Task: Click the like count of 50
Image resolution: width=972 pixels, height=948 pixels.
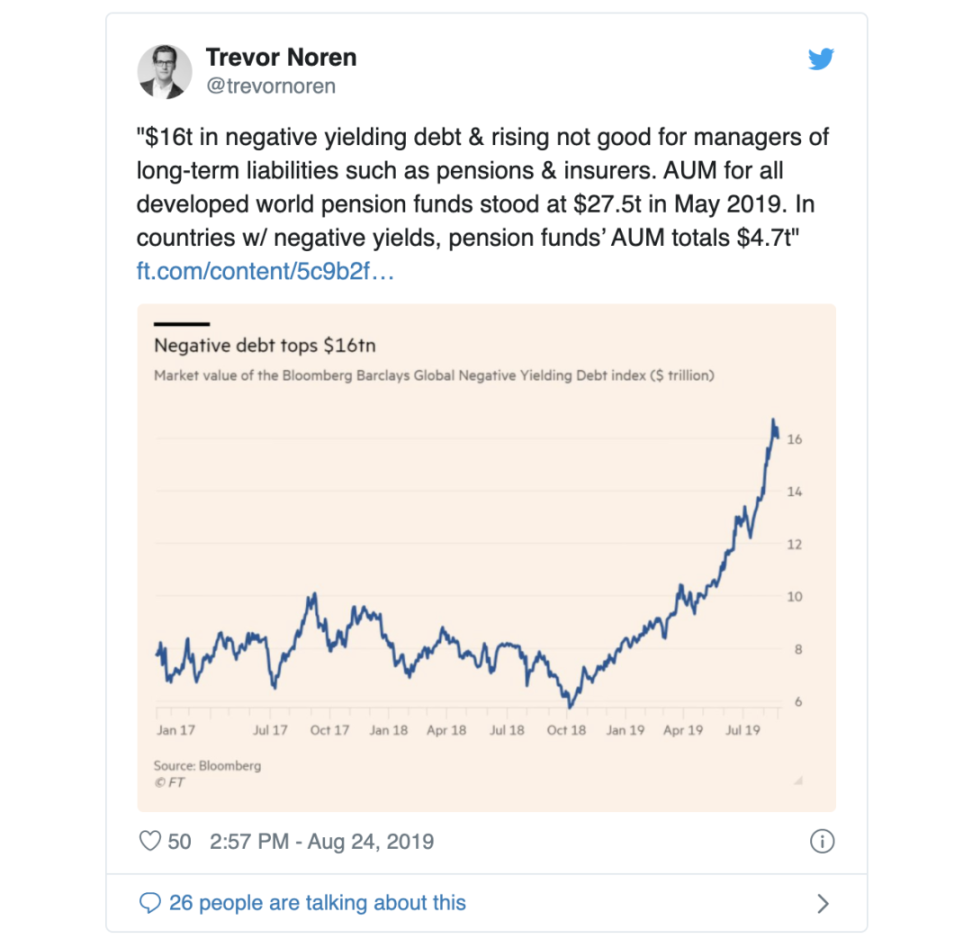Action: pos(179,841)
